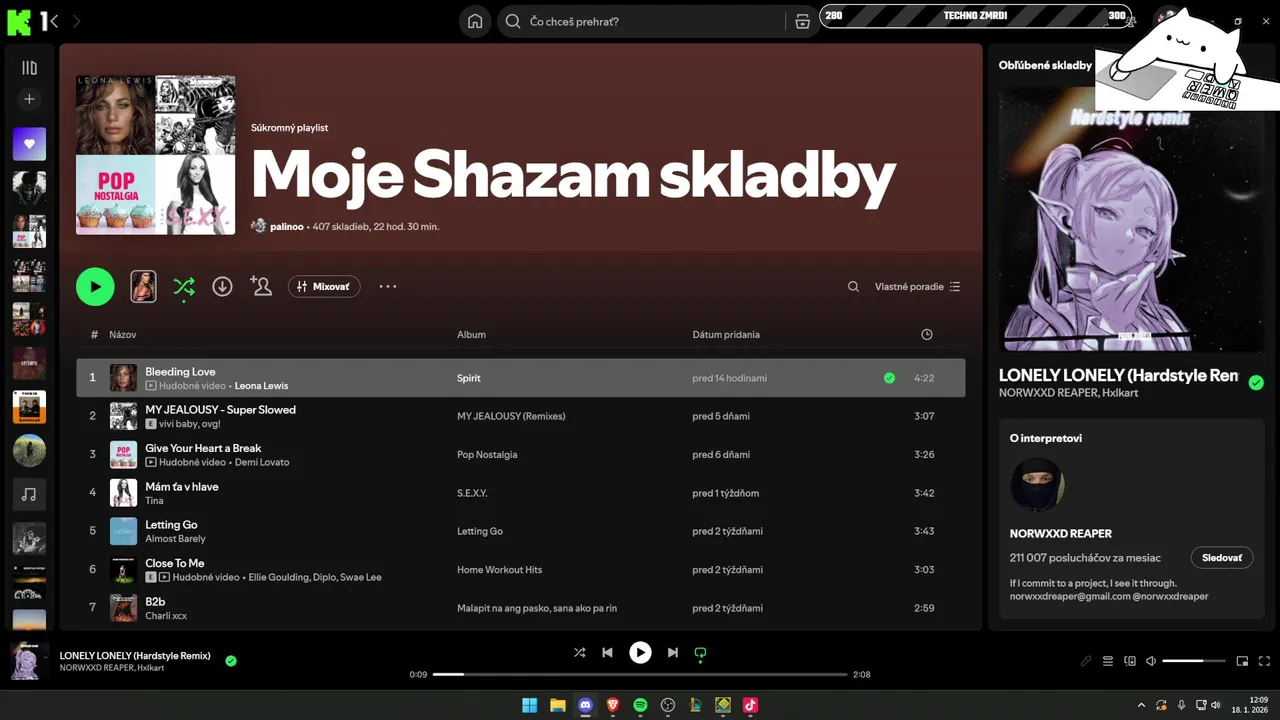The height and width of the screenshot is (720, 1280).
Task: Open Brave browser from the taskbar
Action: point(613,705)
